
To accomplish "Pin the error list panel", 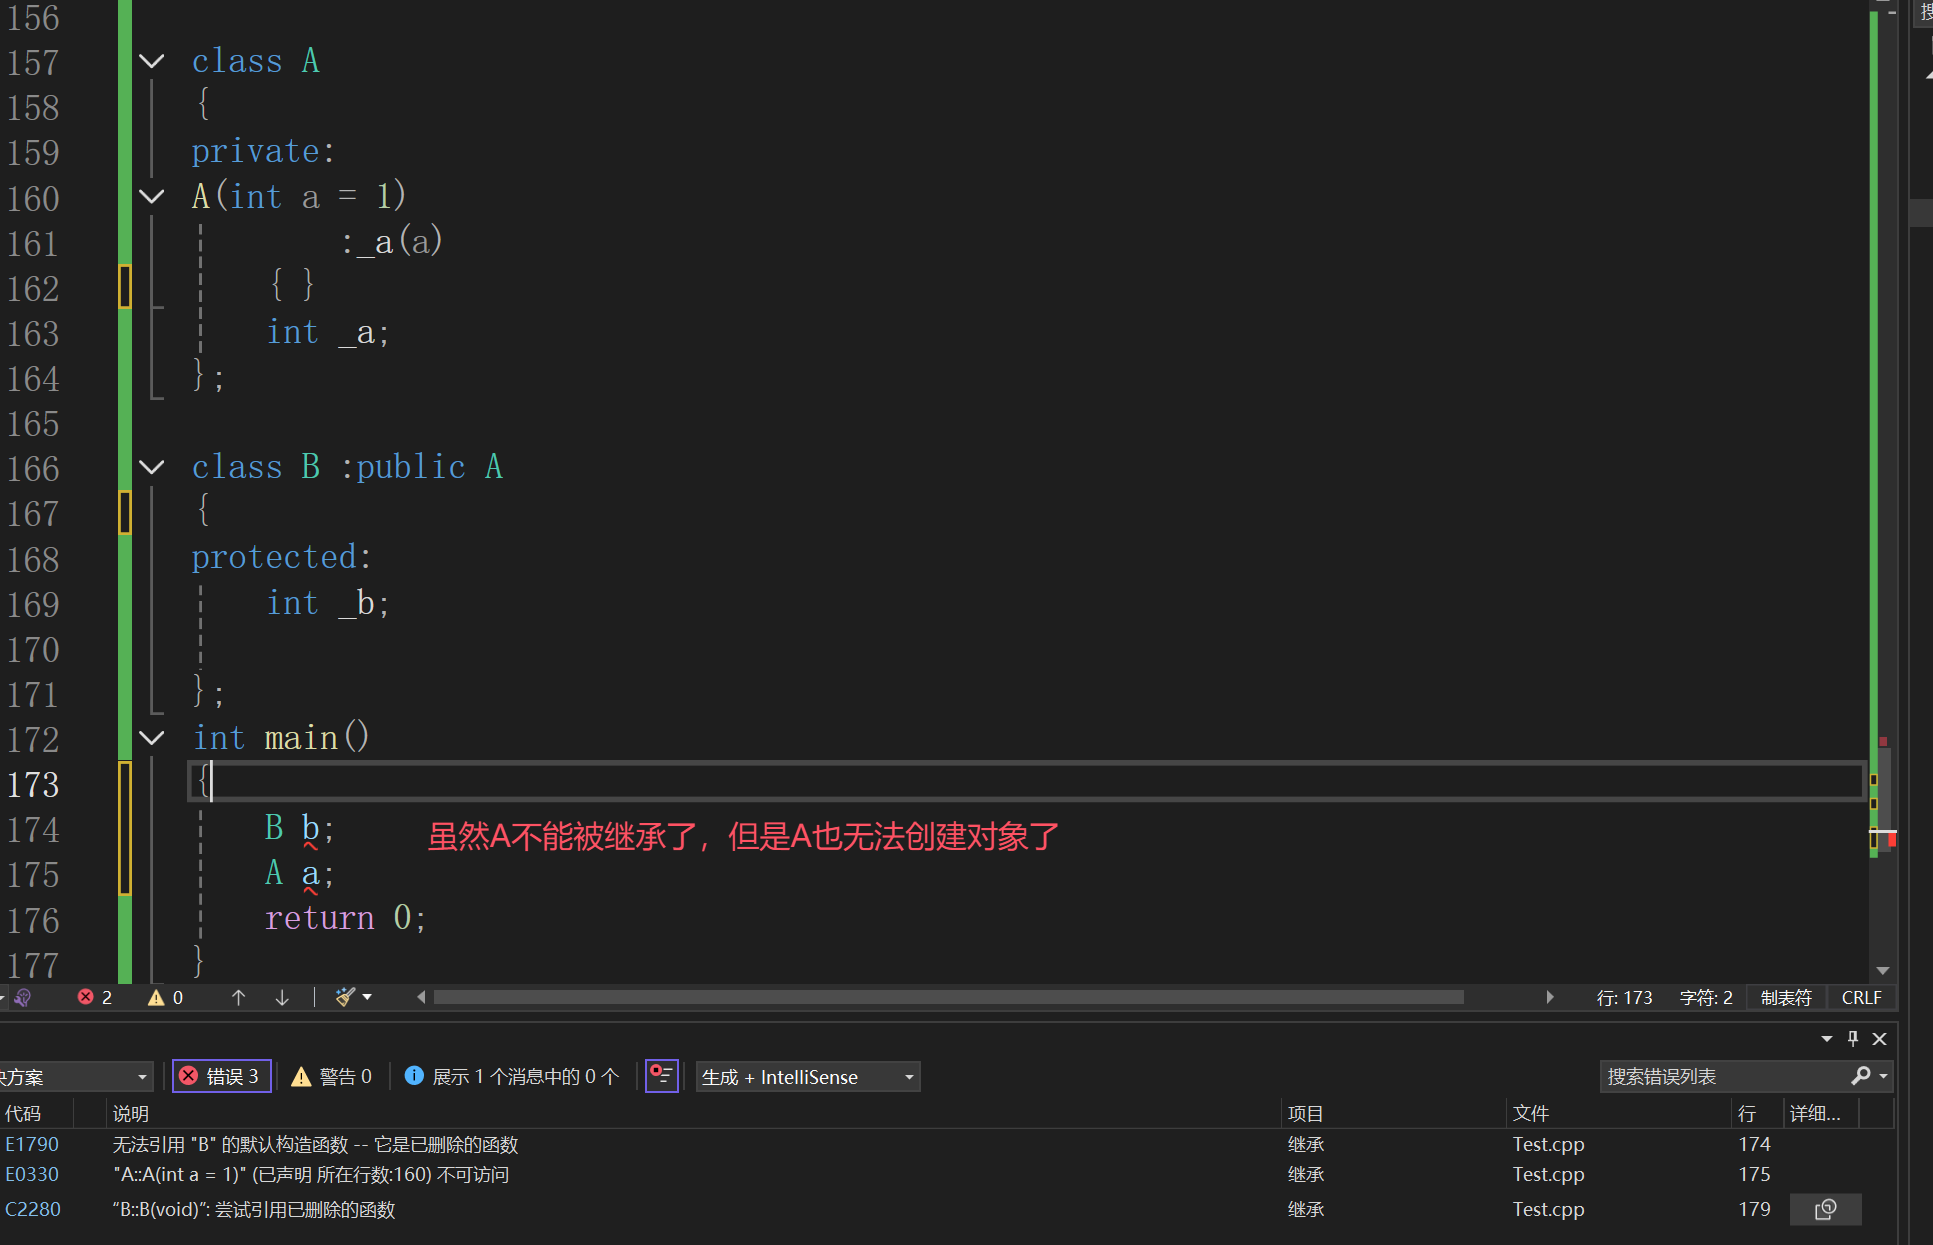I will 1853,1038.
